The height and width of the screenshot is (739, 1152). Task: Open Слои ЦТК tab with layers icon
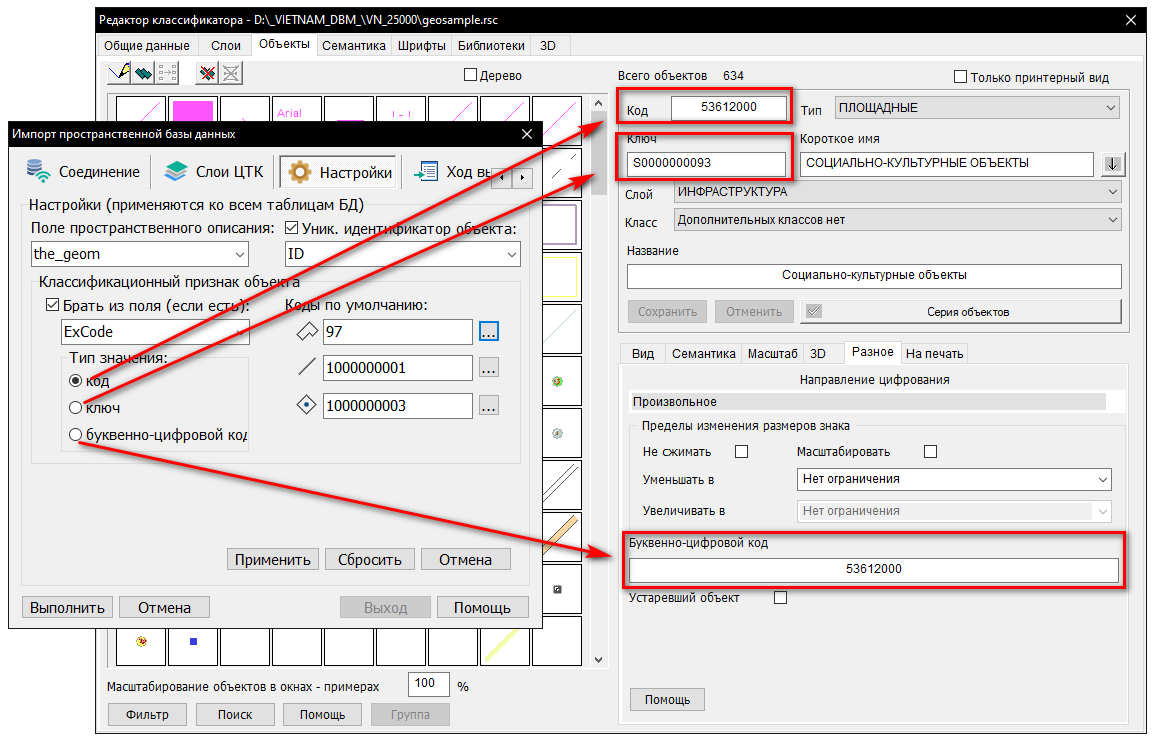pos(214,172)
